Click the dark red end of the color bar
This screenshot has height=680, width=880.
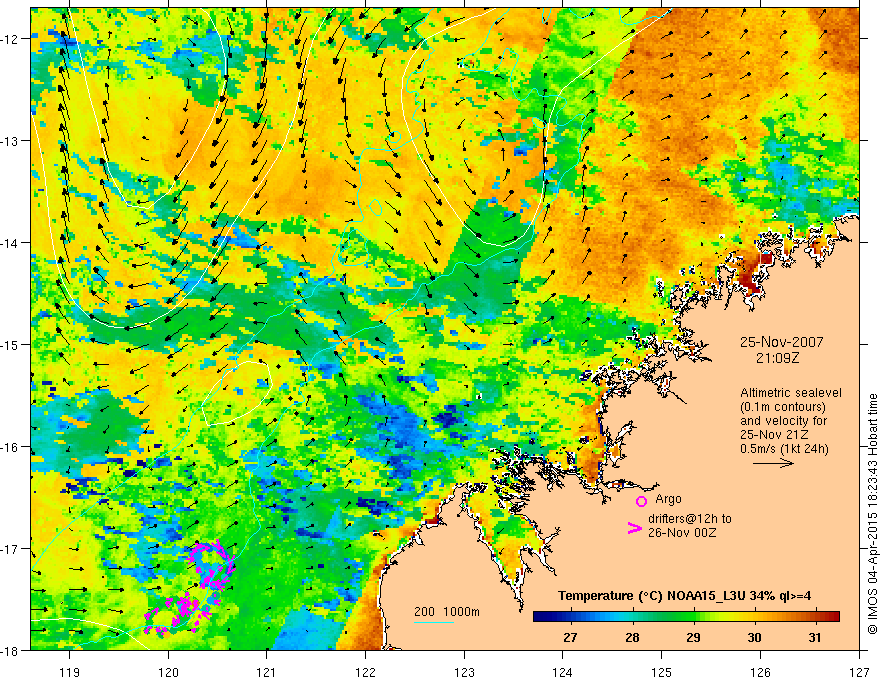pyautogui.click(x=833, y=616)
